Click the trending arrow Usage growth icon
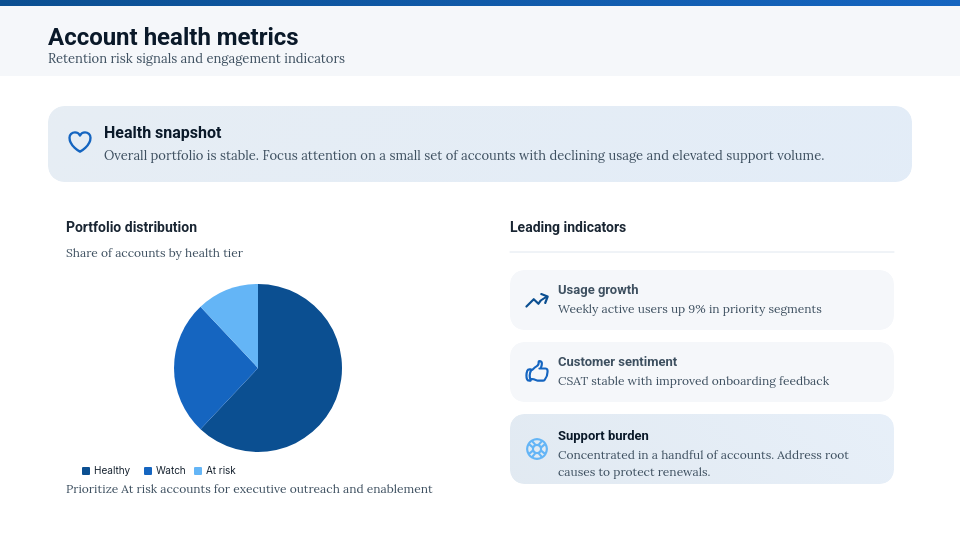 tap(537, 300)
